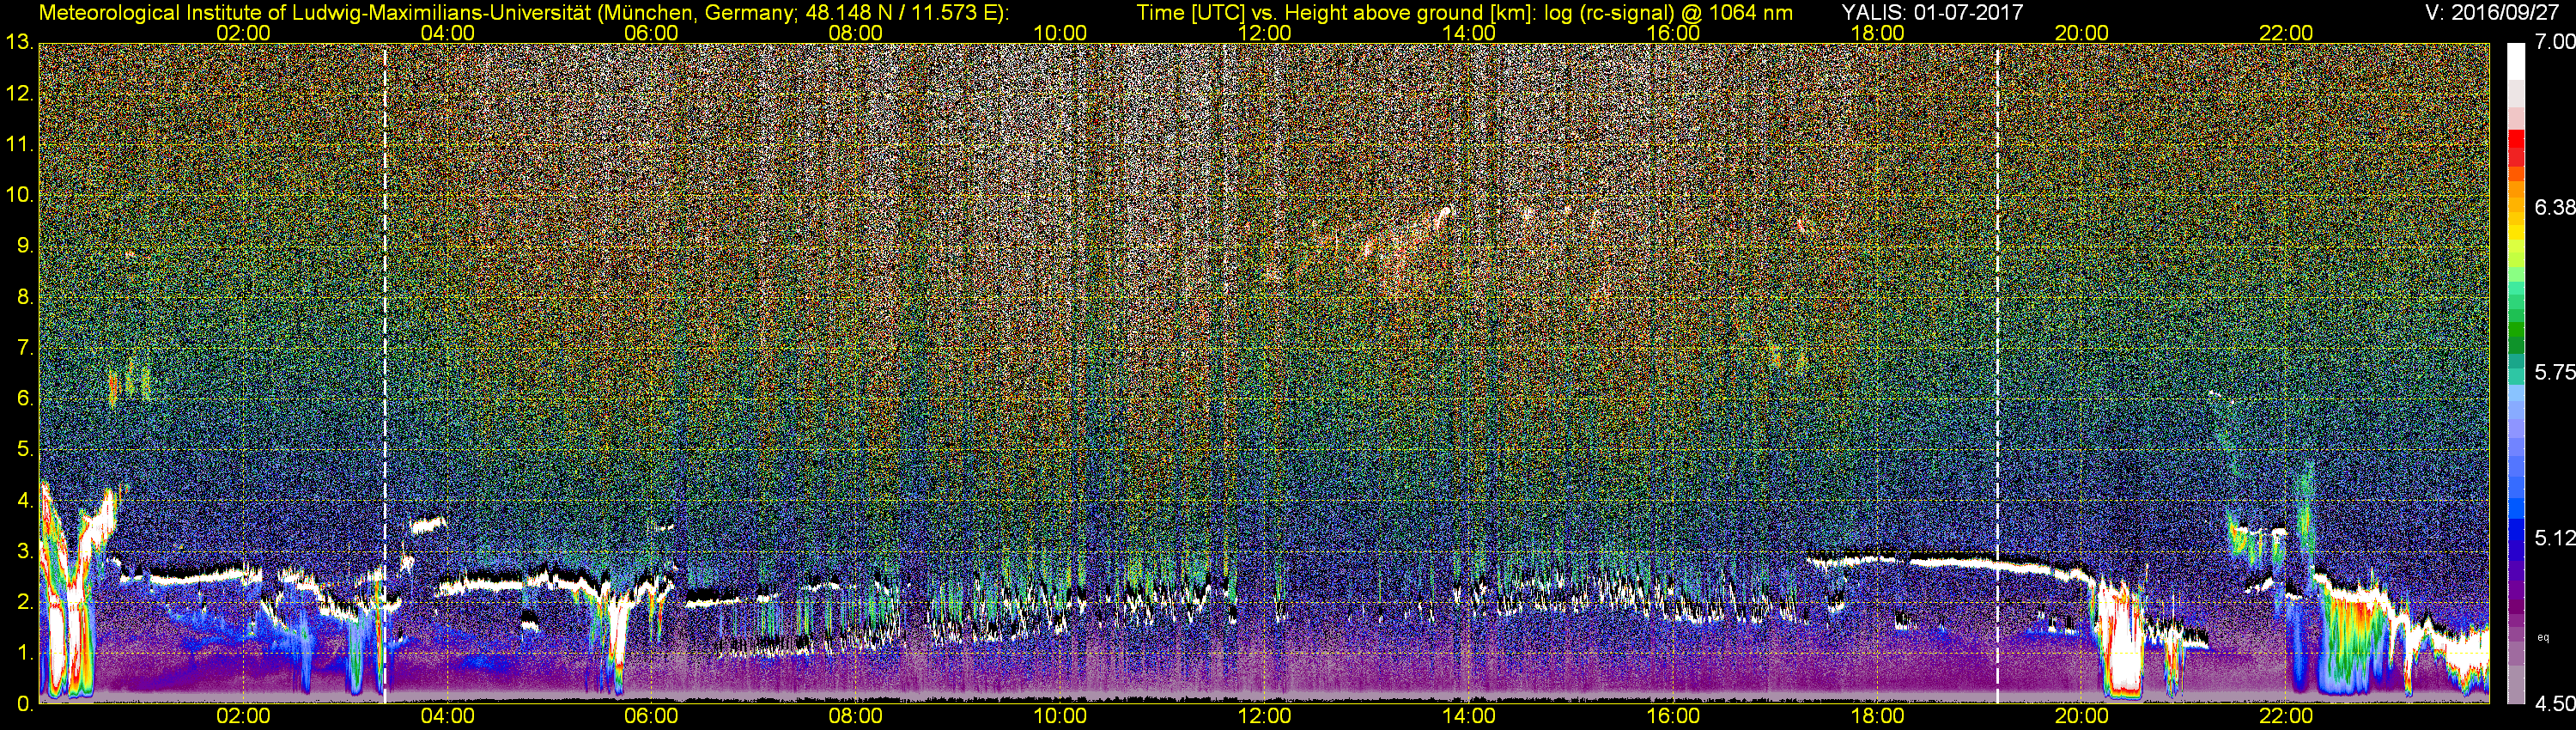Screen dimensions: 2576x730
Task: Click the colour bar value 6.38
Action: [x=2554, y=207]
